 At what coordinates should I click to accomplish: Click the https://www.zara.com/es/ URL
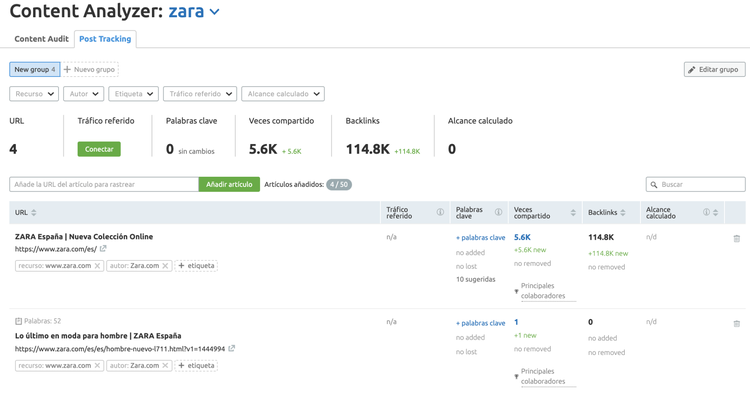pyautogui.click(x=56, y=249)
